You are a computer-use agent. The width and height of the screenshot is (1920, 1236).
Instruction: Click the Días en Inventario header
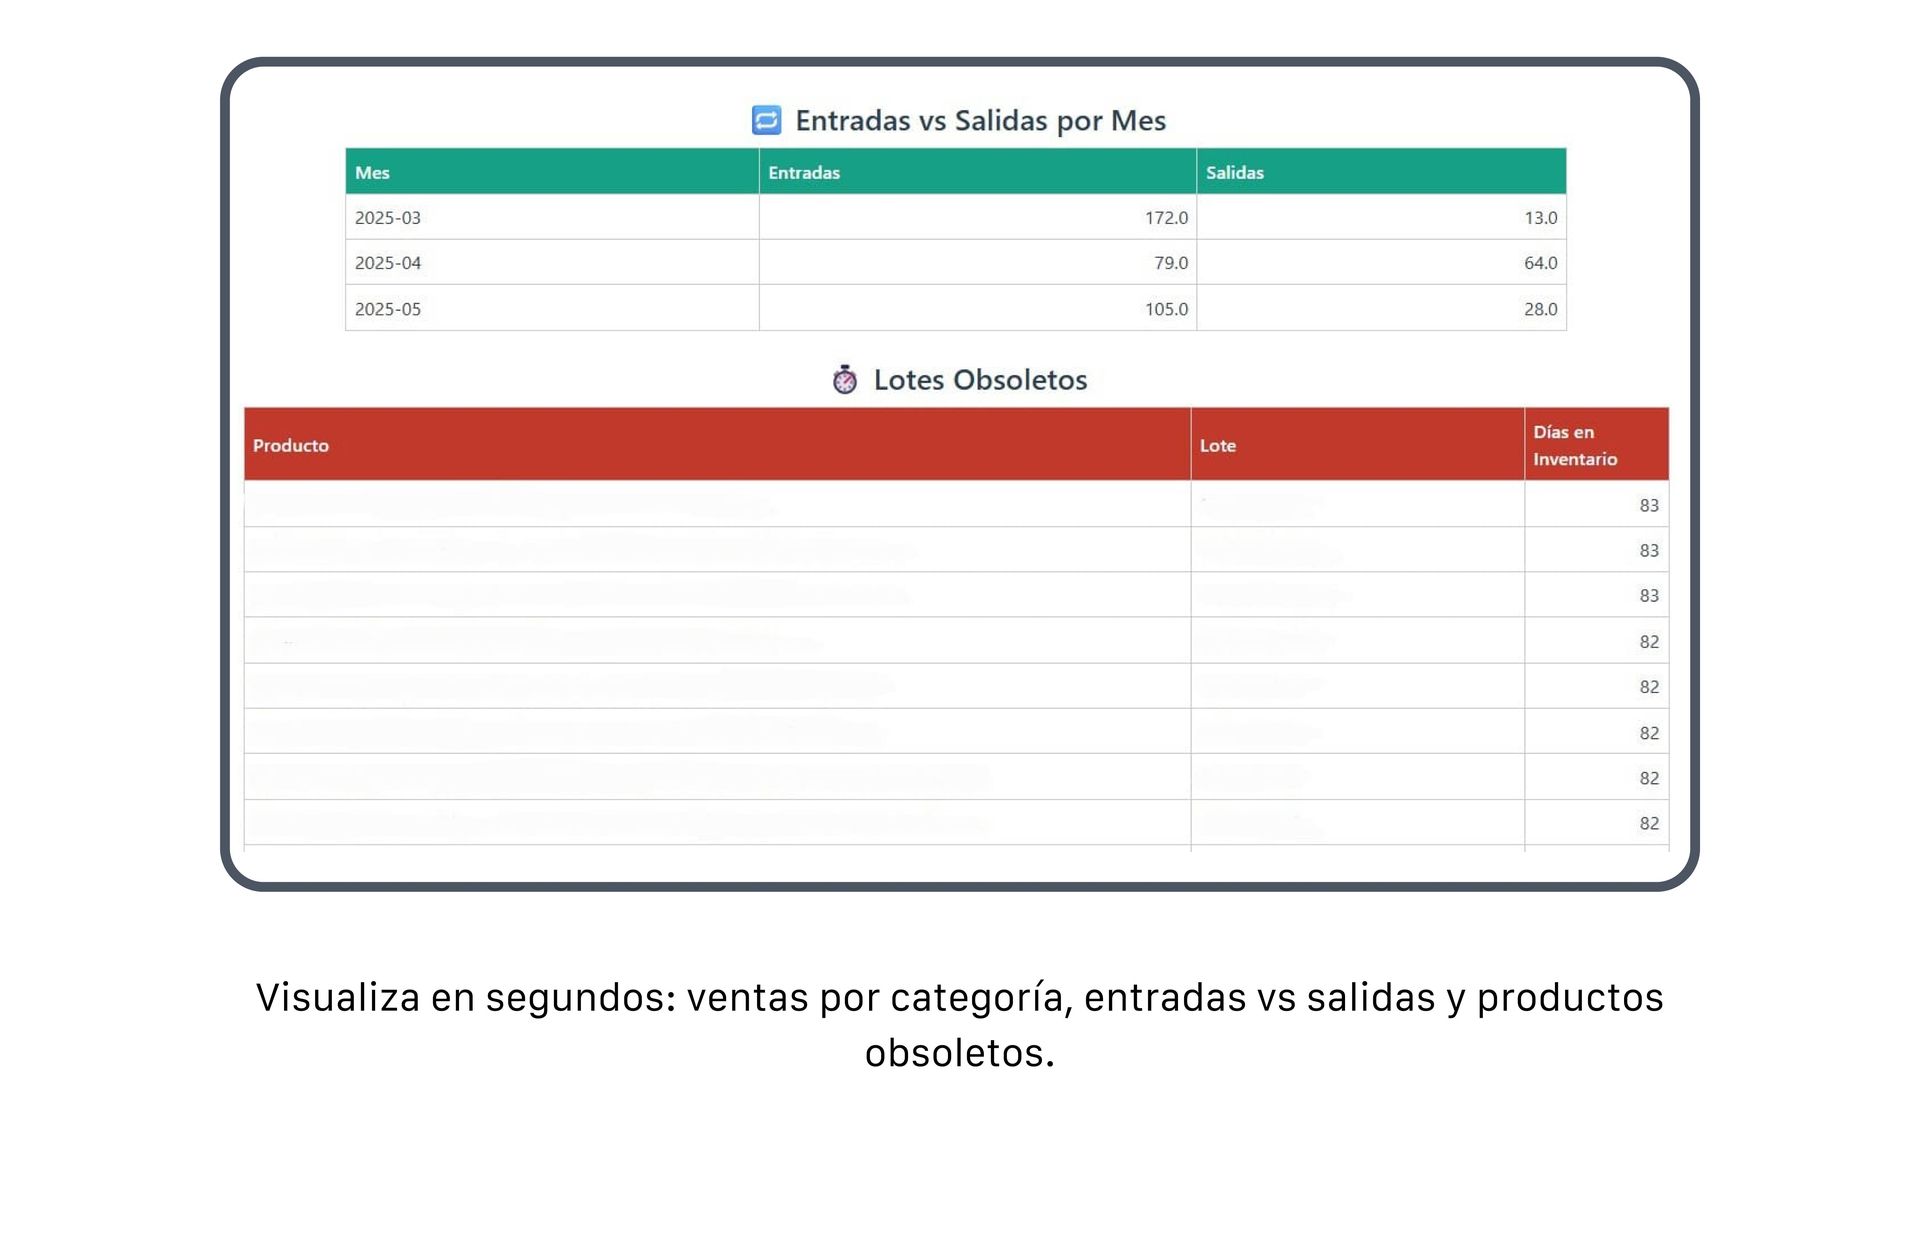(1574, 445)
